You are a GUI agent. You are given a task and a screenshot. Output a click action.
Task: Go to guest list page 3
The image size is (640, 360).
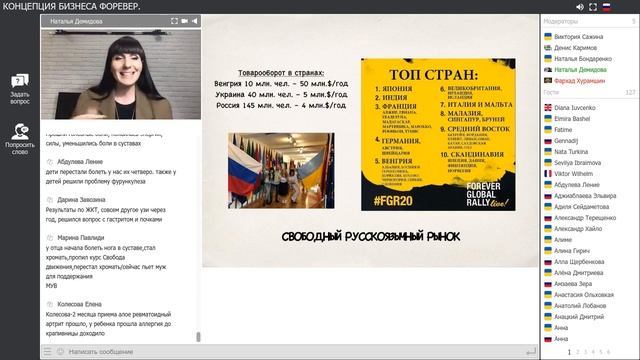[x=585, y=352]
